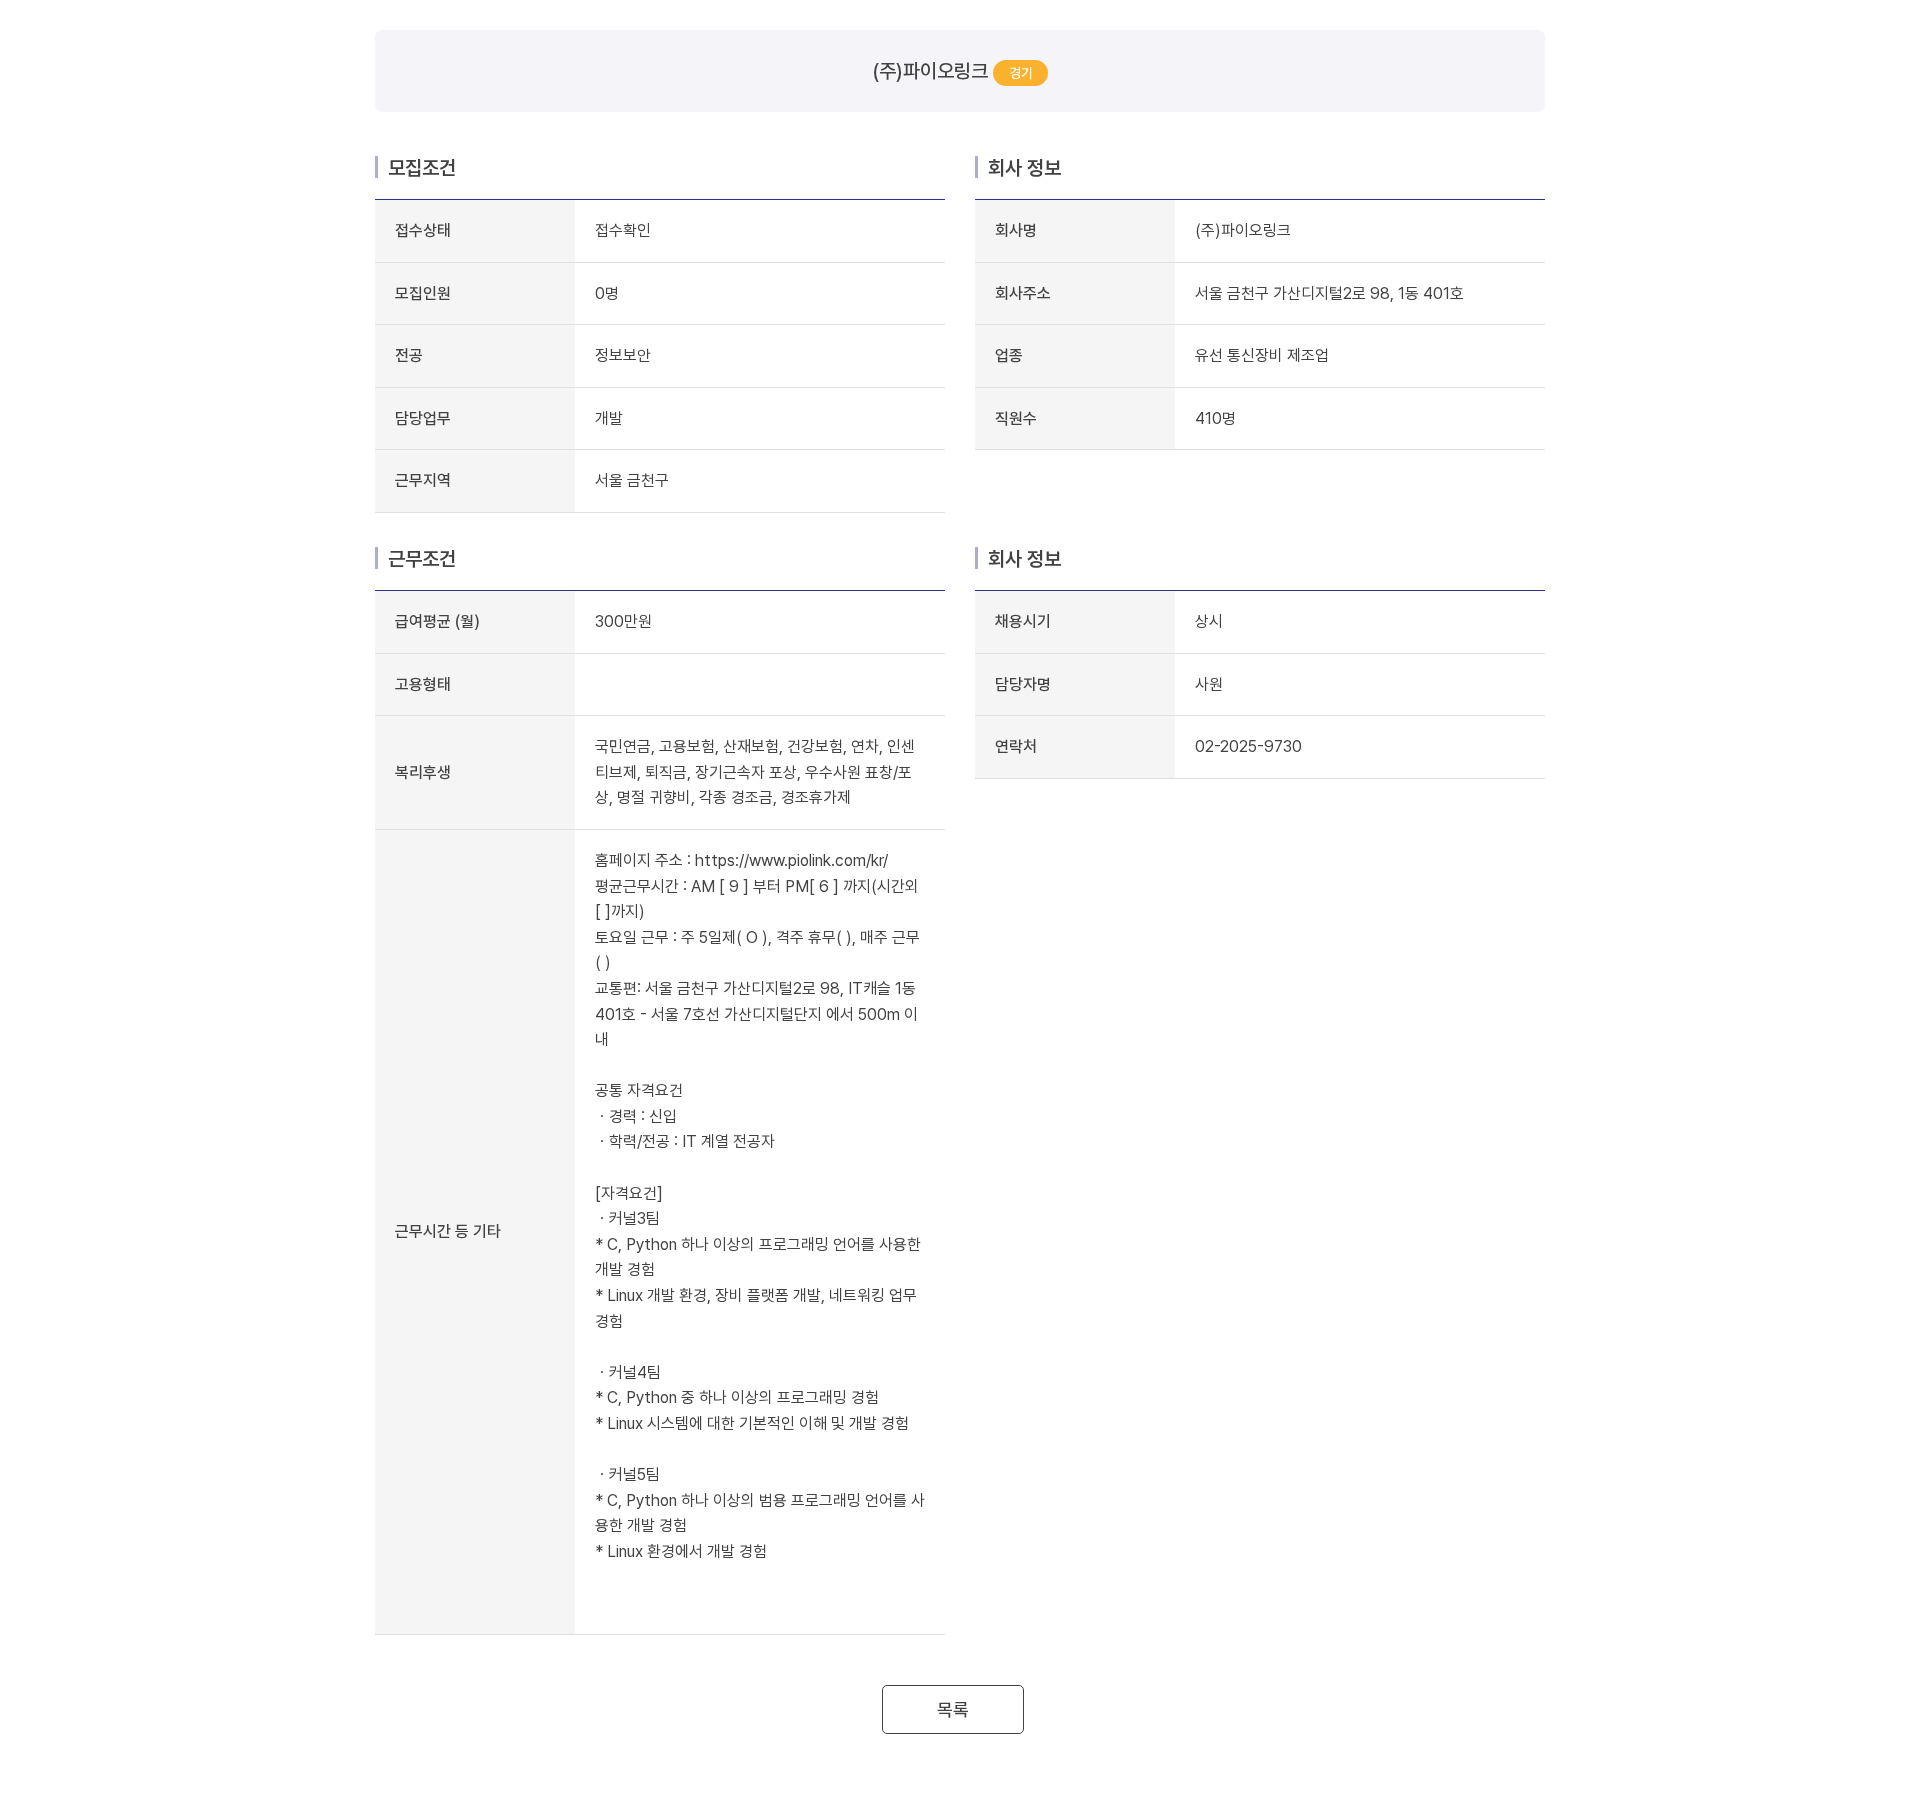Click the 300만원 salary value
The width and height of the screenshot is (1920, 1814).
(x=623, y=621)
